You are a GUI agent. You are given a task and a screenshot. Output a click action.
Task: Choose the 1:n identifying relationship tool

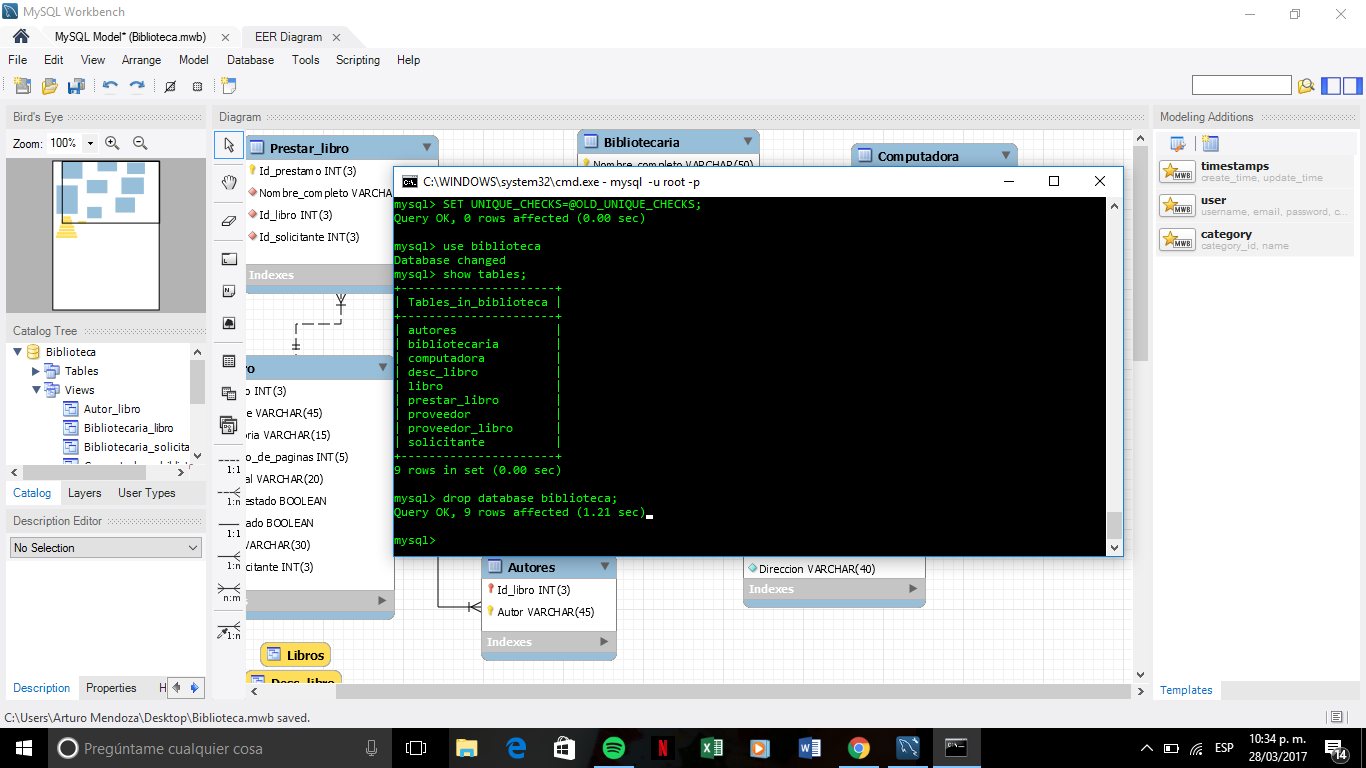(229, 561)
